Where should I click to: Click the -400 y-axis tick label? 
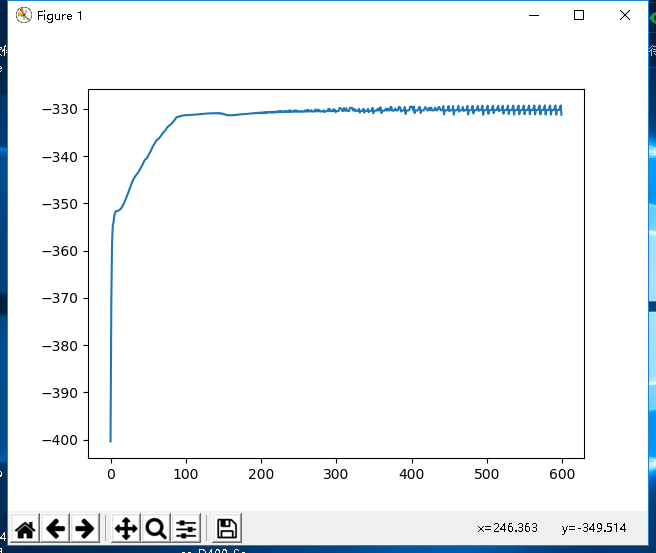tap(60, 440)
